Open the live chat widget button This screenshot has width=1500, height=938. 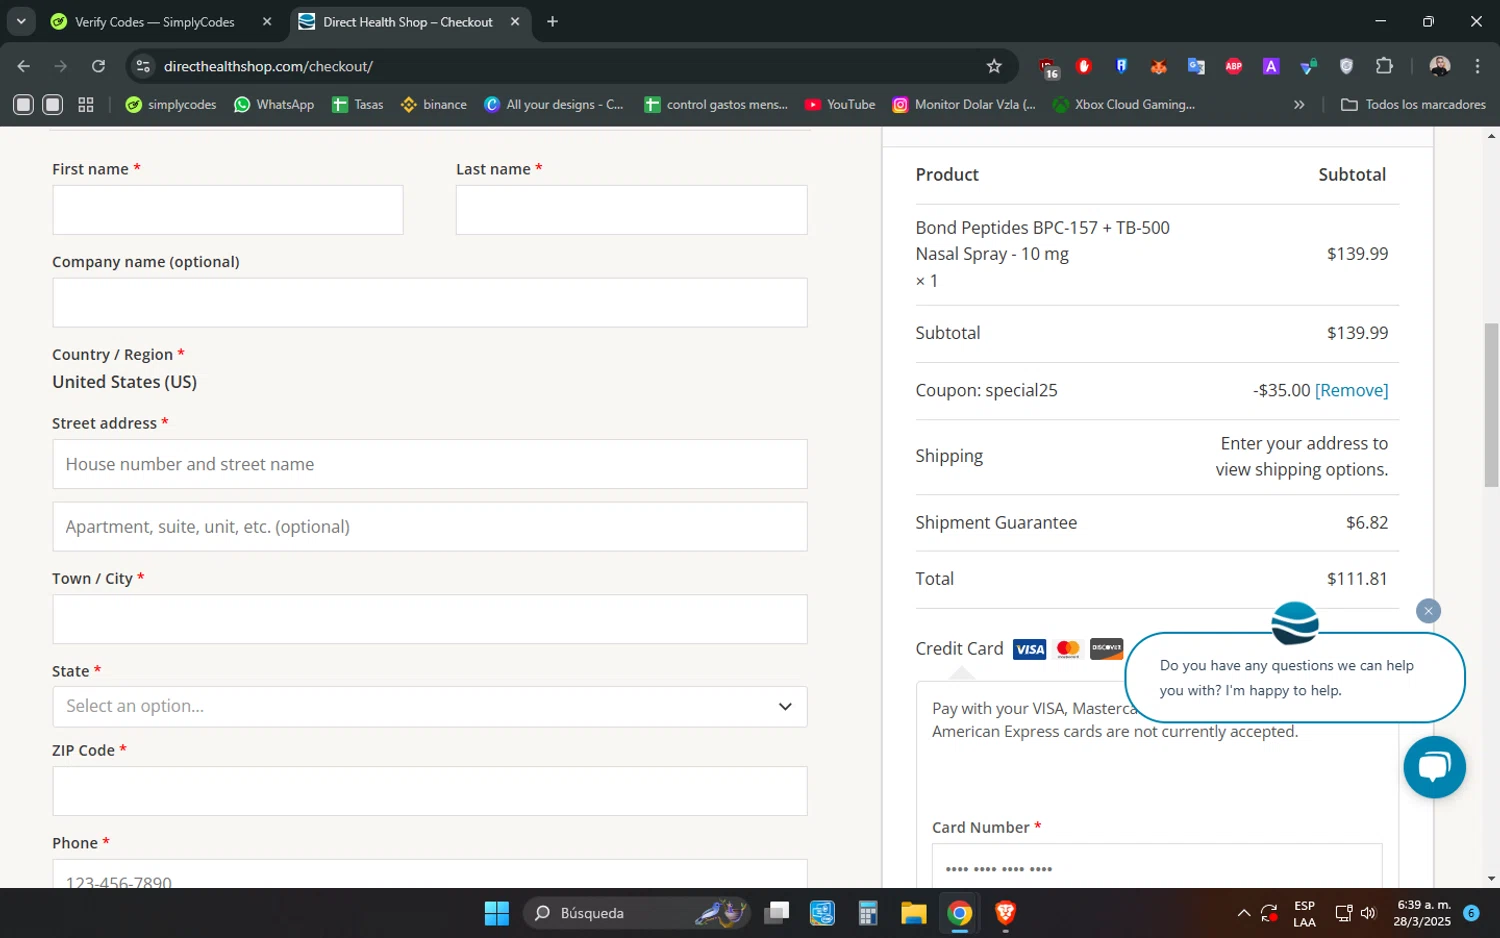[1434, 767]
